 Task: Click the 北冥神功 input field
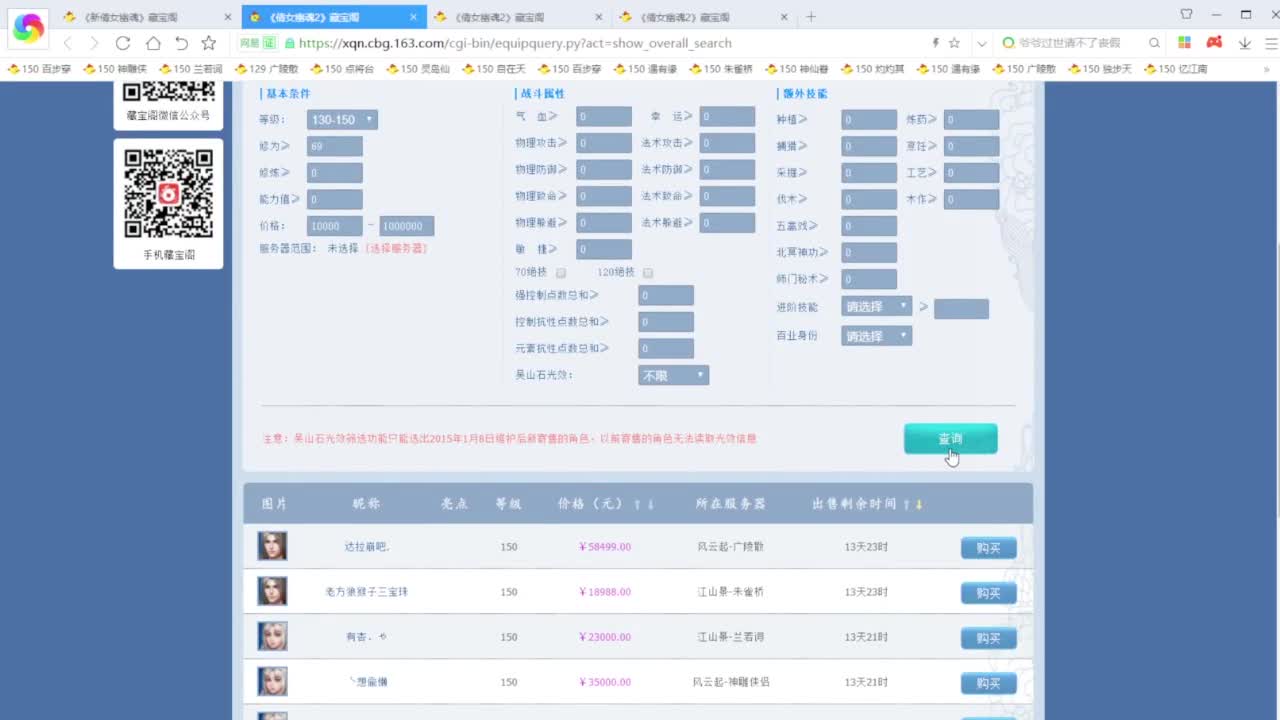869,253
